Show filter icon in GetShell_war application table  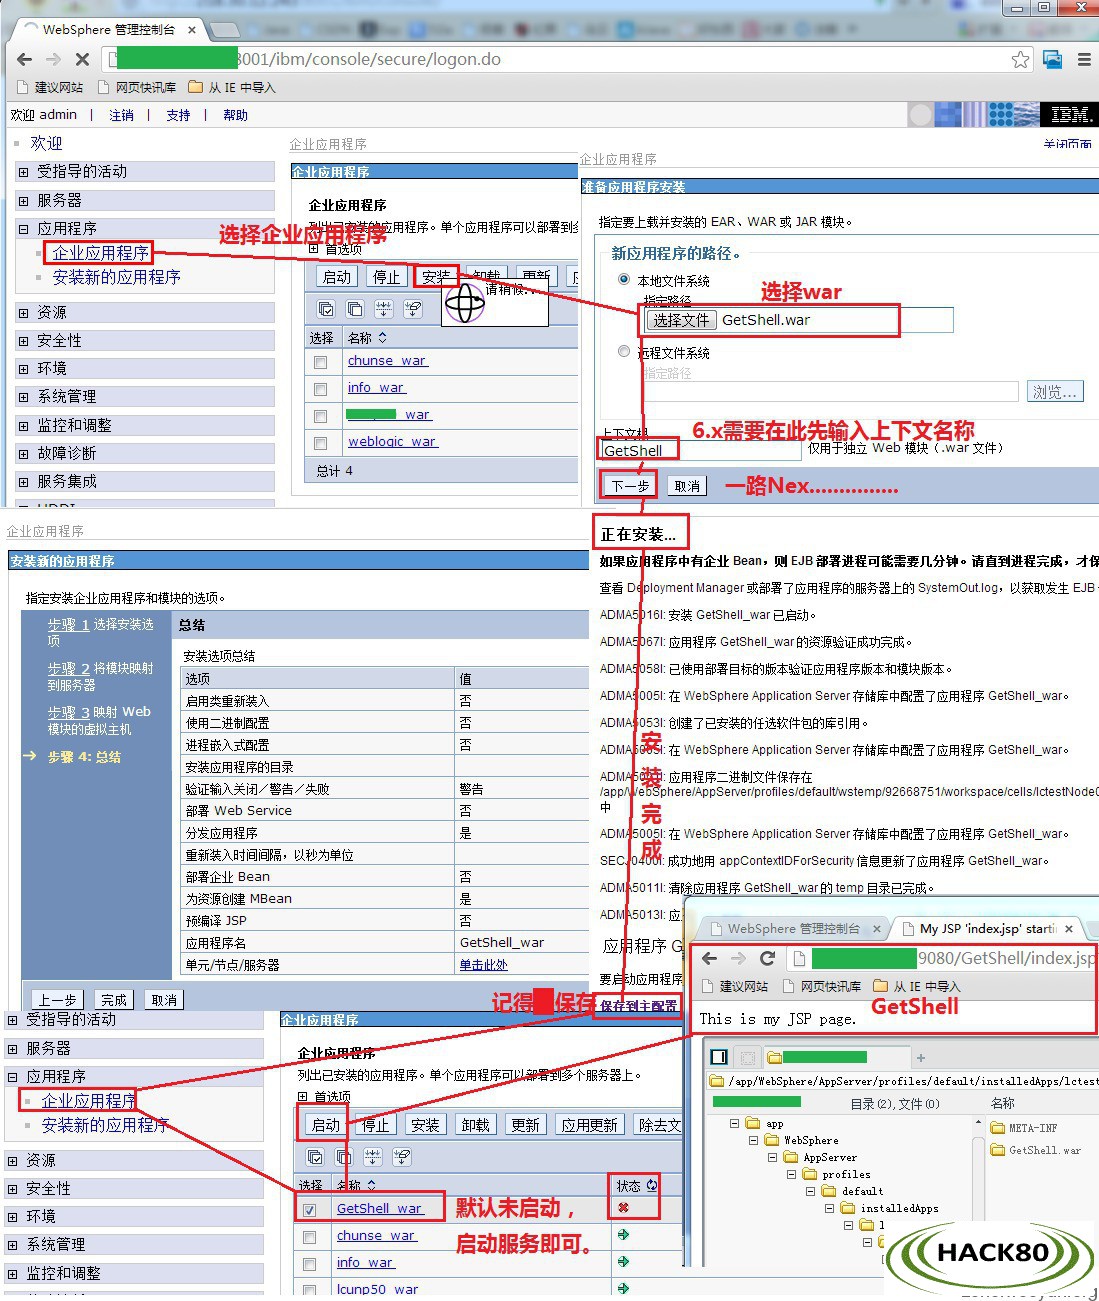pyautogui.click(x=373, y=1157)
